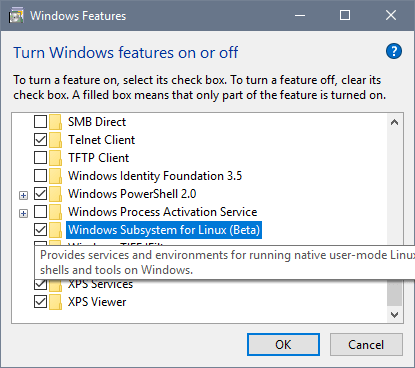The width and height of the screenshot is (415, 368).
Task: Select the Telnet Client folder icon
Action: 55,140
